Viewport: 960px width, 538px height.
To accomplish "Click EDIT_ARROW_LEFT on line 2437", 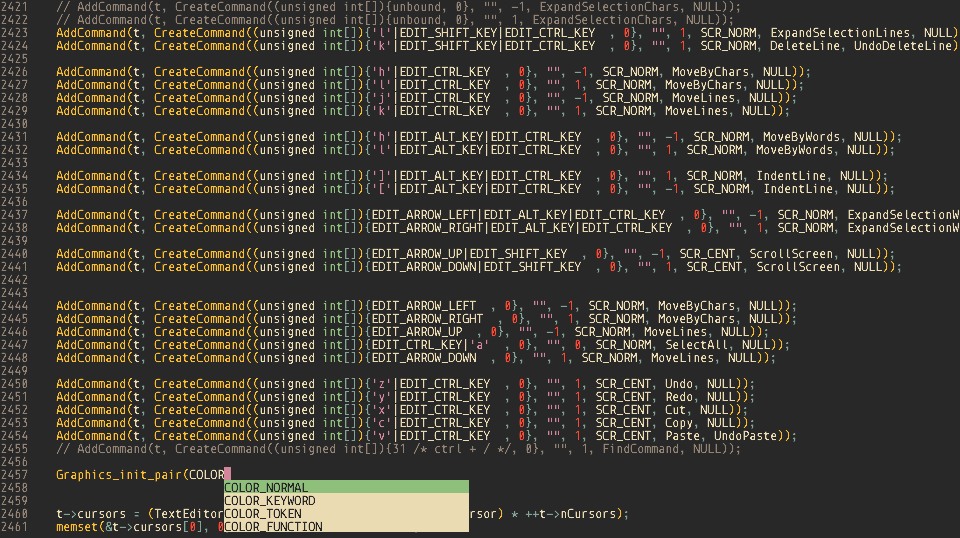I will click(424, 215).
